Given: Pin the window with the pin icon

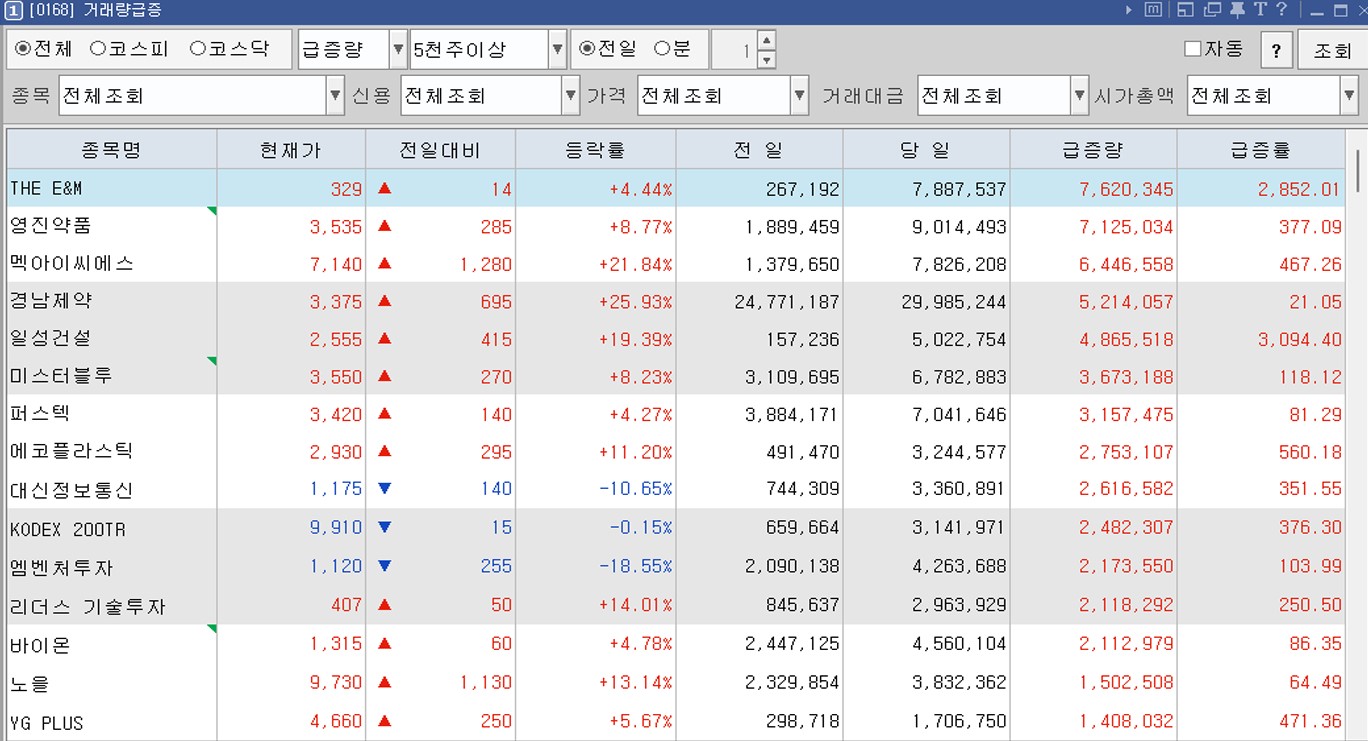Looking at the screenshot, I should pos(1238,10).
